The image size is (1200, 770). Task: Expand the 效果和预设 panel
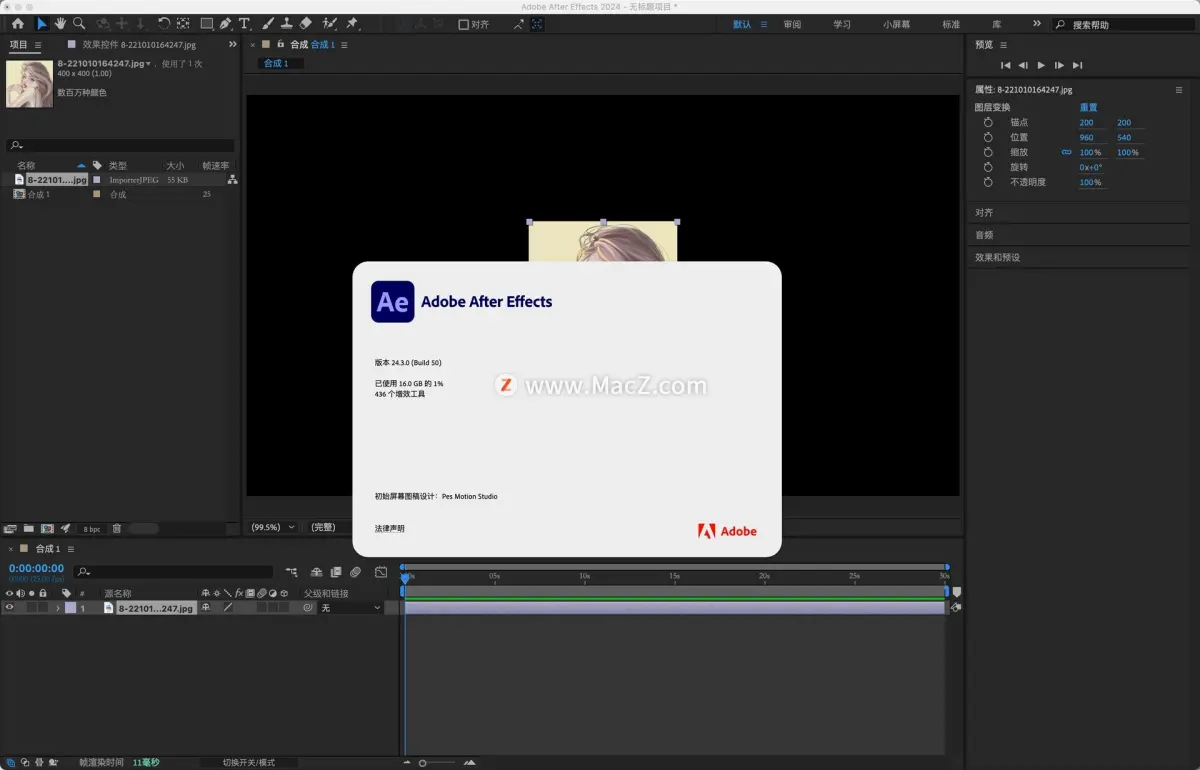[x=998, y=257]
